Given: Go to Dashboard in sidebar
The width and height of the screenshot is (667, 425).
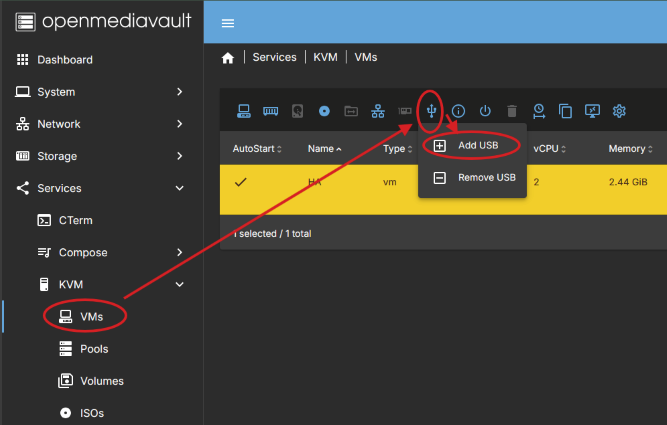Looking at the screenshot, I should [65, 60].
